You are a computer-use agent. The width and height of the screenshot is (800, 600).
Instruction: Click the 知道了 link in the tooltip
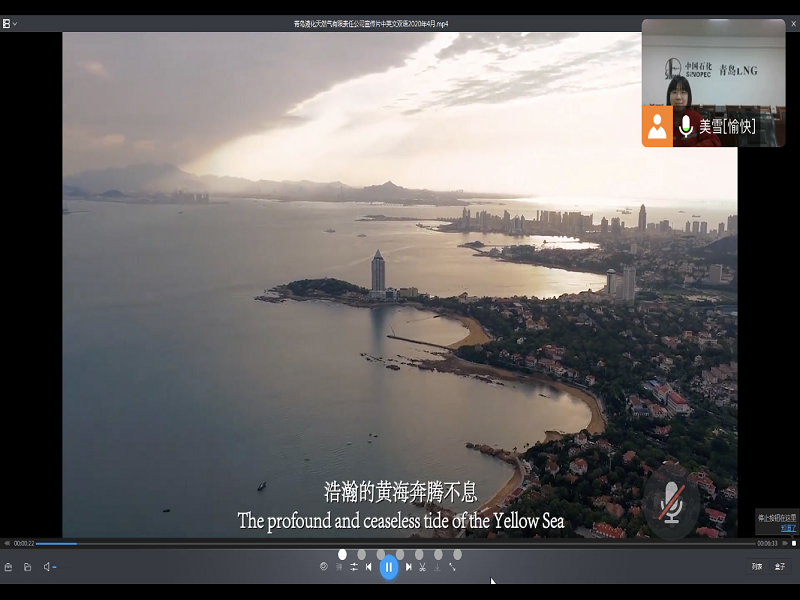(x=789, y=527)
